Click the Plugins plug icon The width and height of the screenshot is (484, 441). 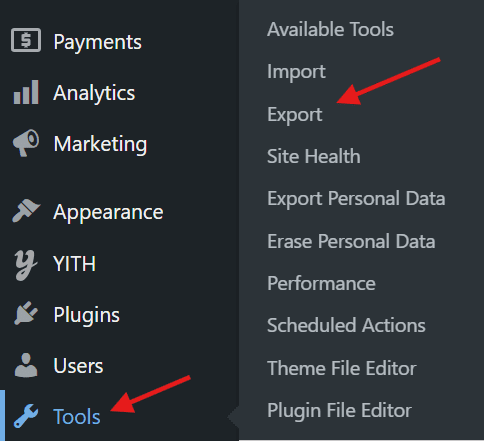[26, 313]
